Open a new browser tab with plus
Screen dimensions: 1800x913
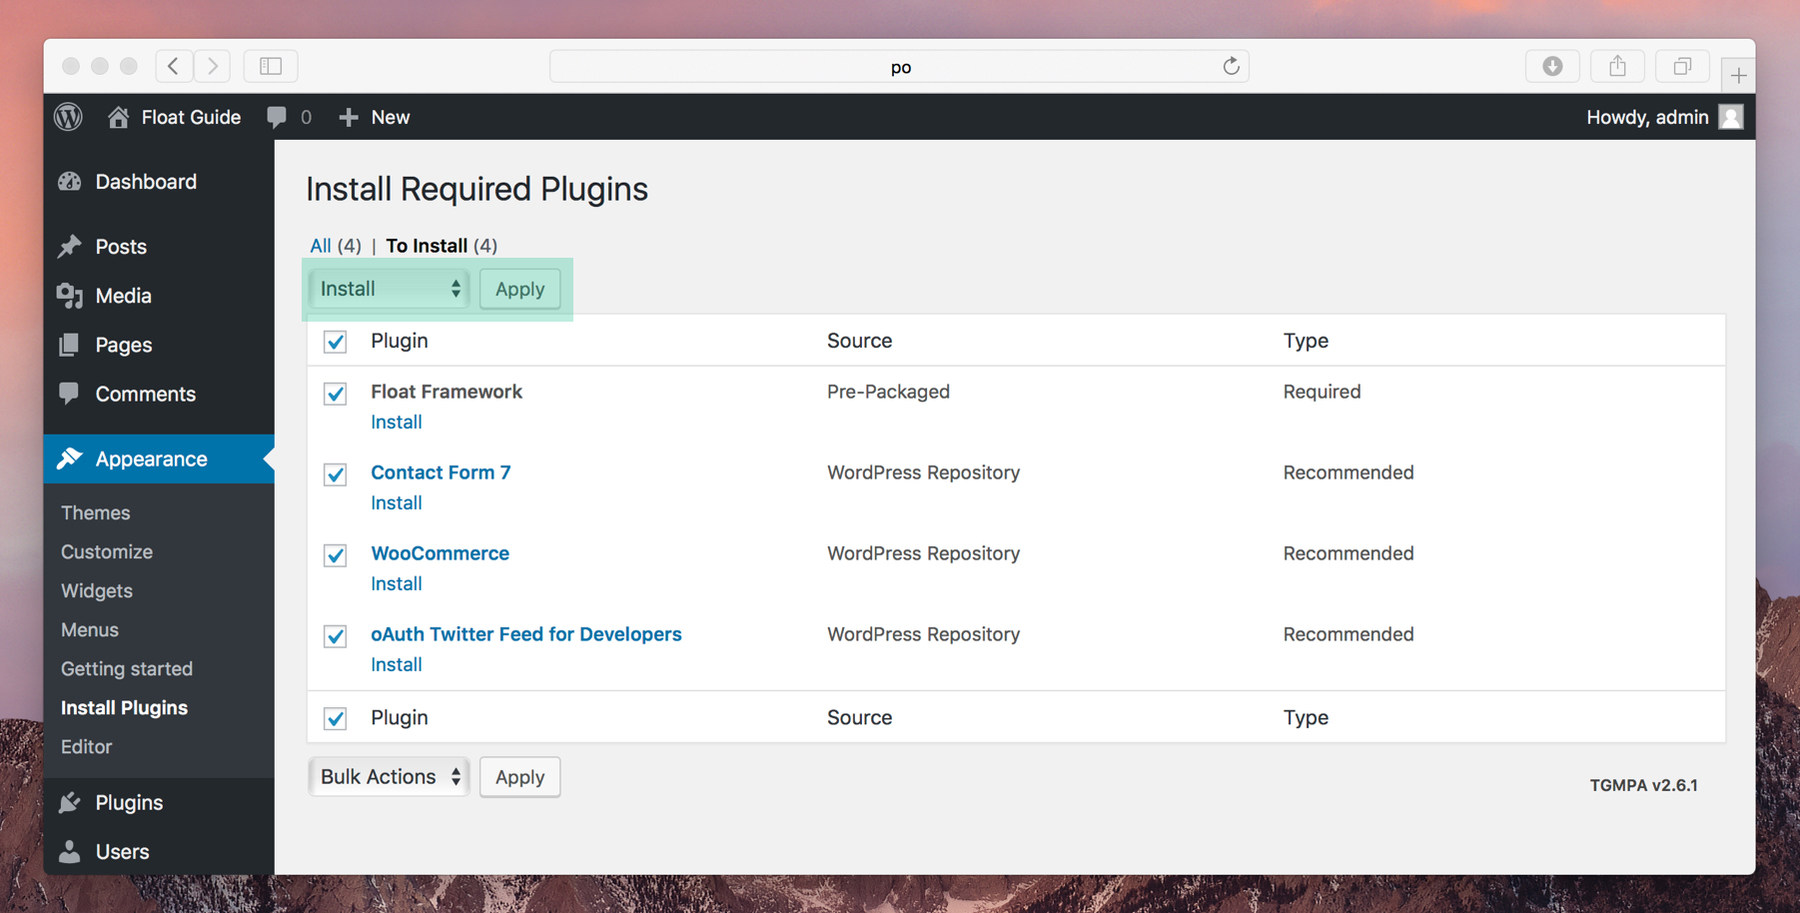[1738, 75]
